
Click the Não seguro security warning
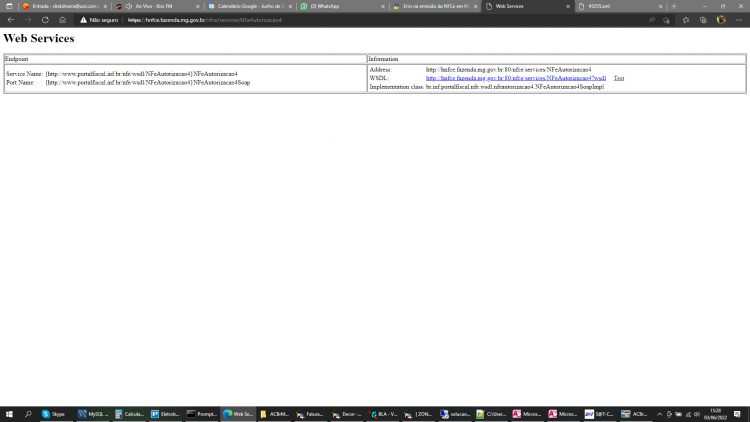(99, 20)
